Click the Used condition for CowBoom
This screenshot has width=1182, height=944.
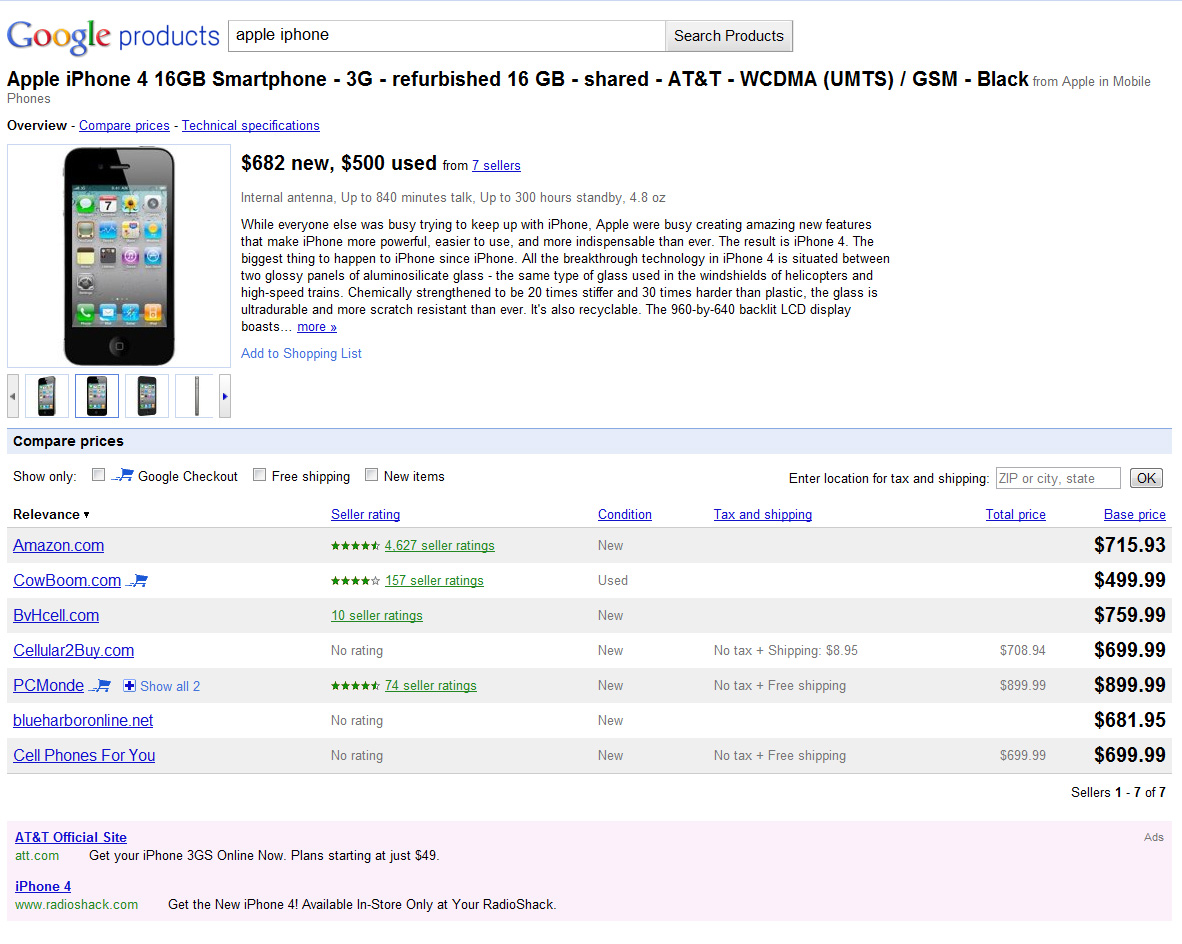click(613, 581)
